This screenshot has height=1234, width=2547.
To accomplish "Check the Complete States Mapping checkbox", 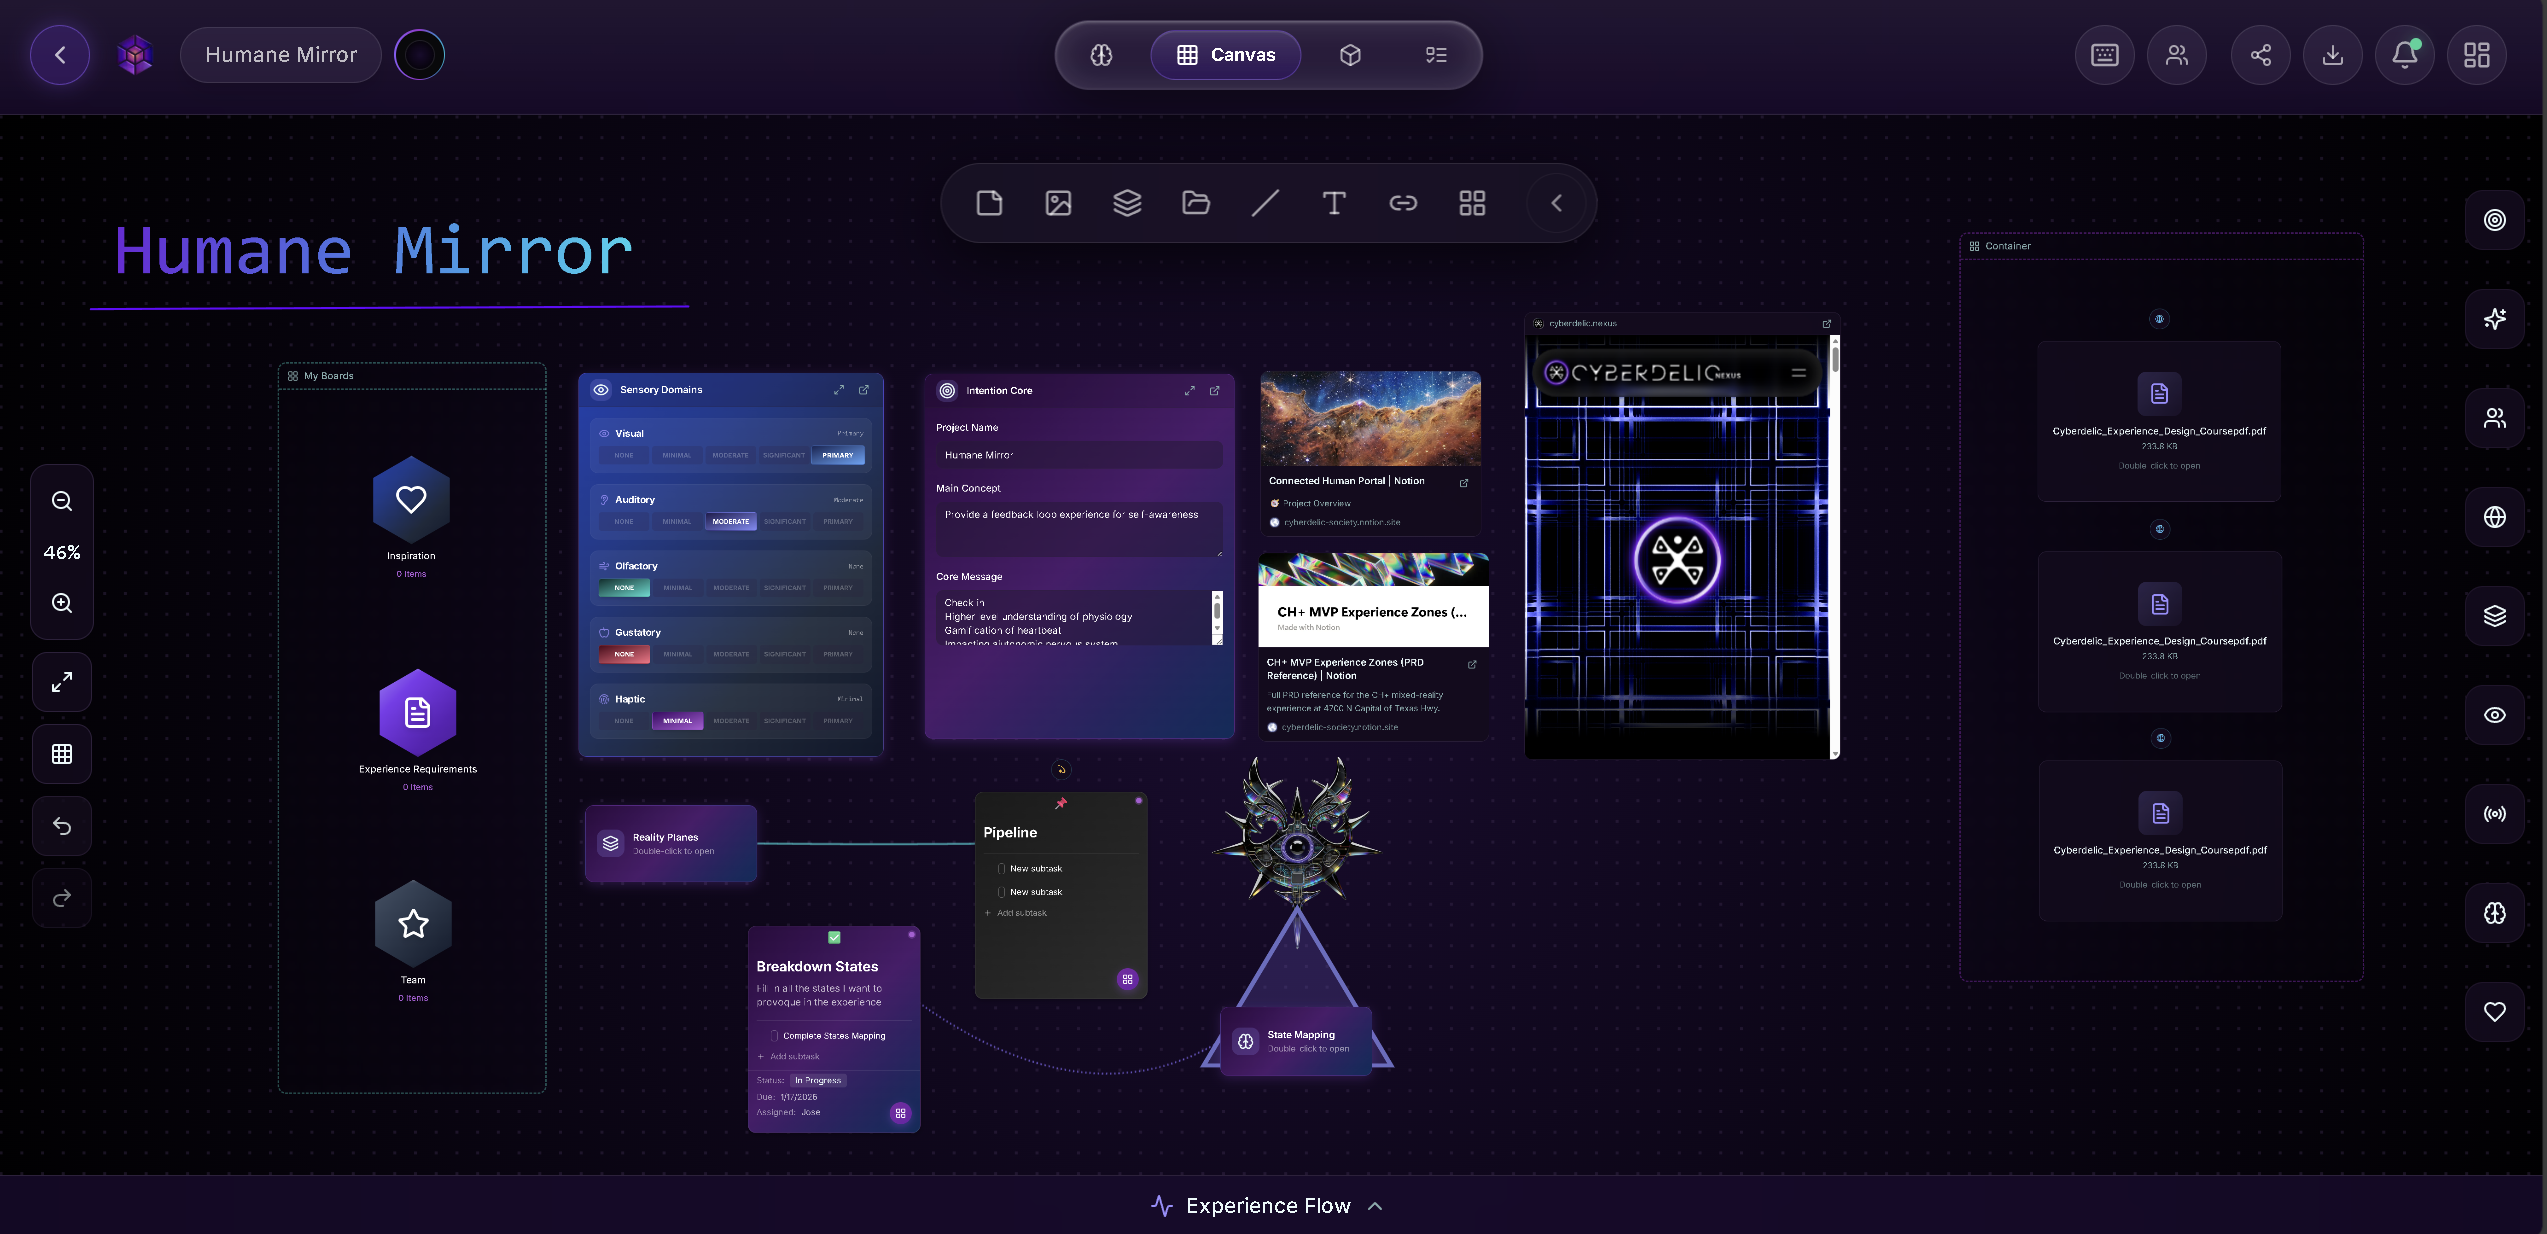I will click(774, 1036).
